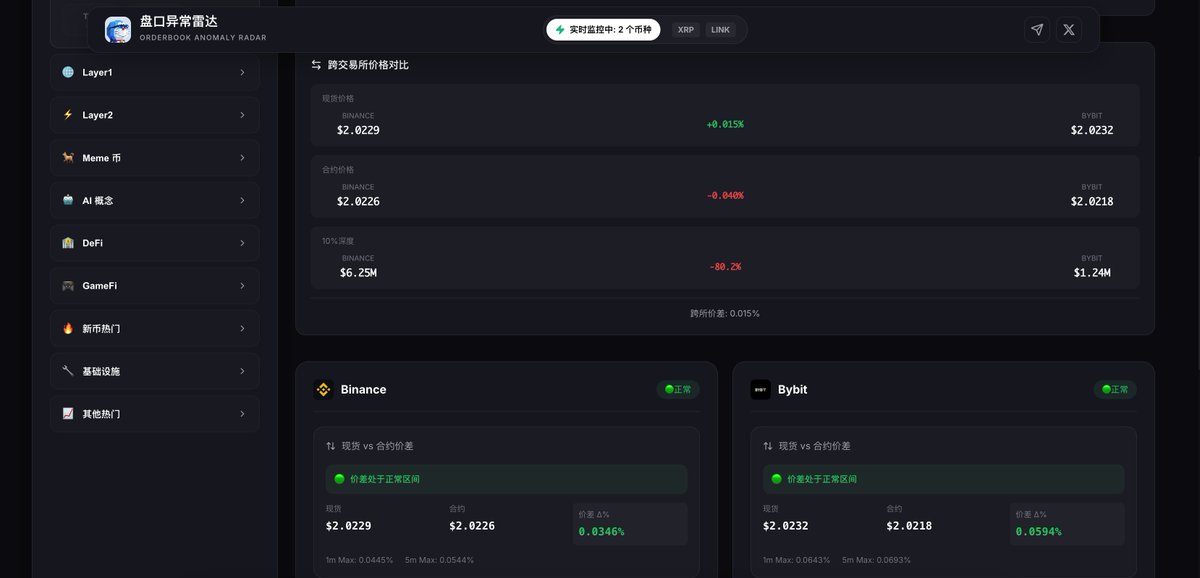The image size is (1200, 578).
Task: Click the -80.2% depth difference
Action: click(x=725, y=267)
